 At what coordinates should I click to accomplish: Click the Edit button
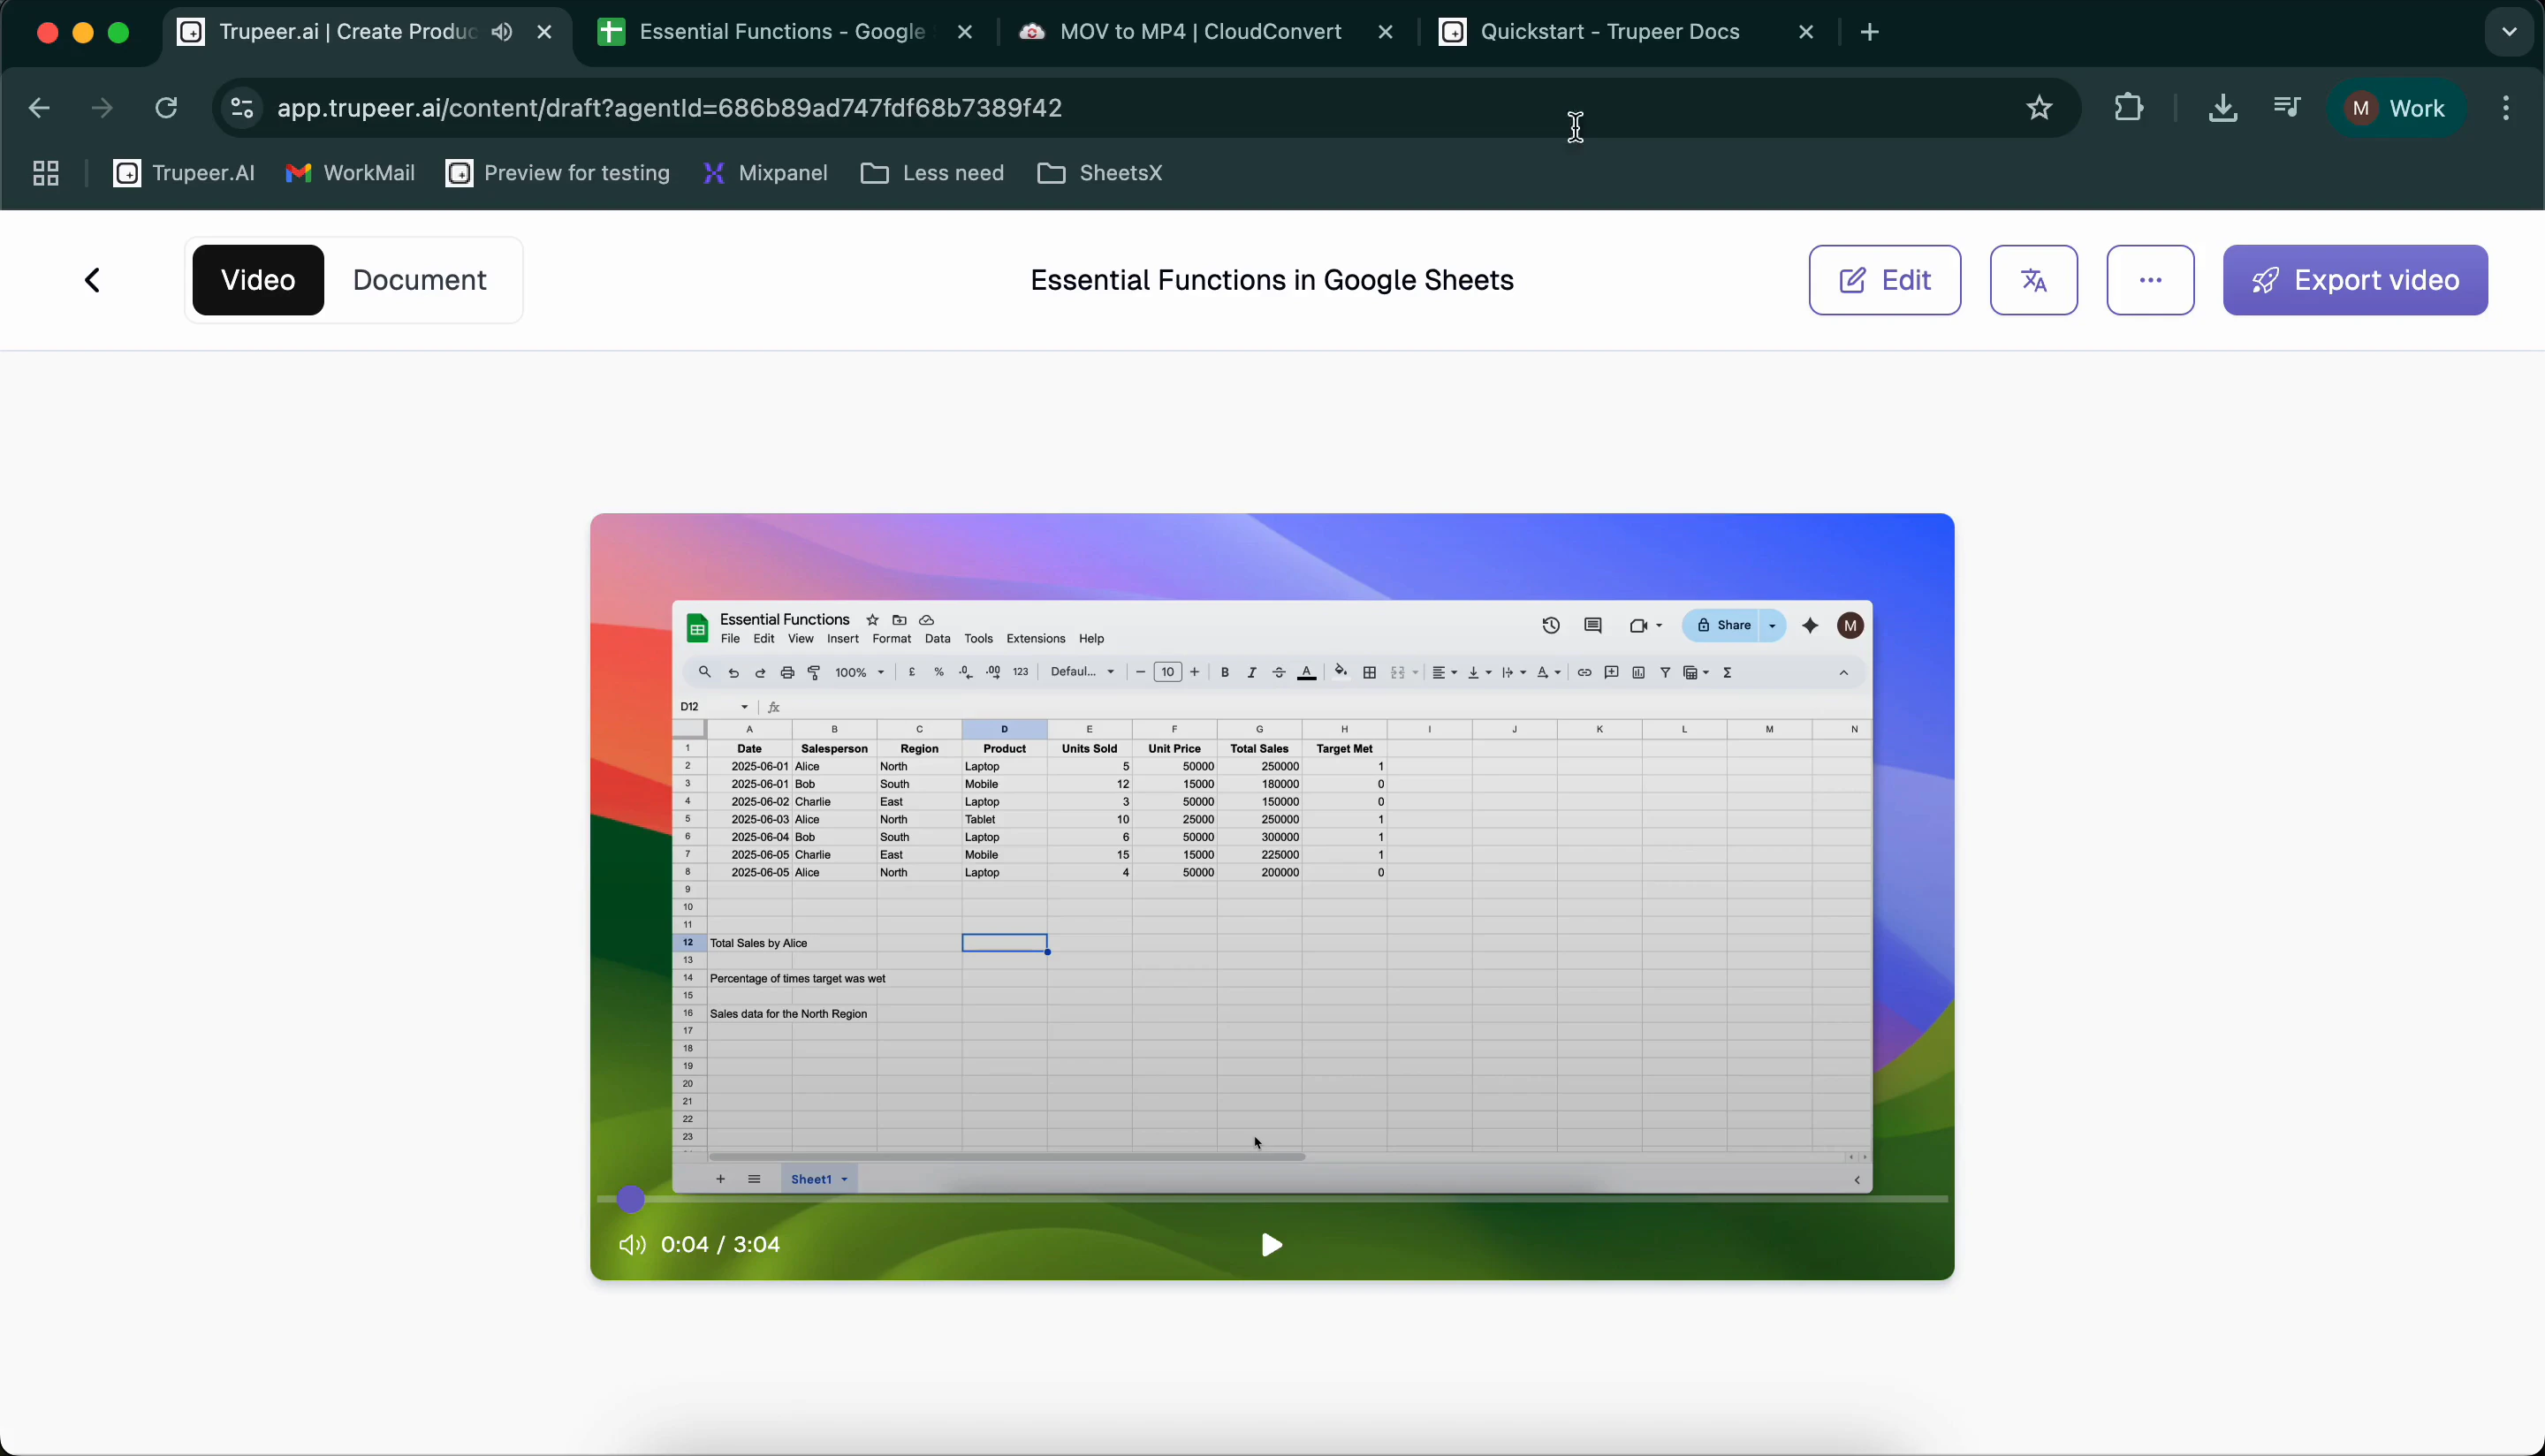pos(1884,280)
